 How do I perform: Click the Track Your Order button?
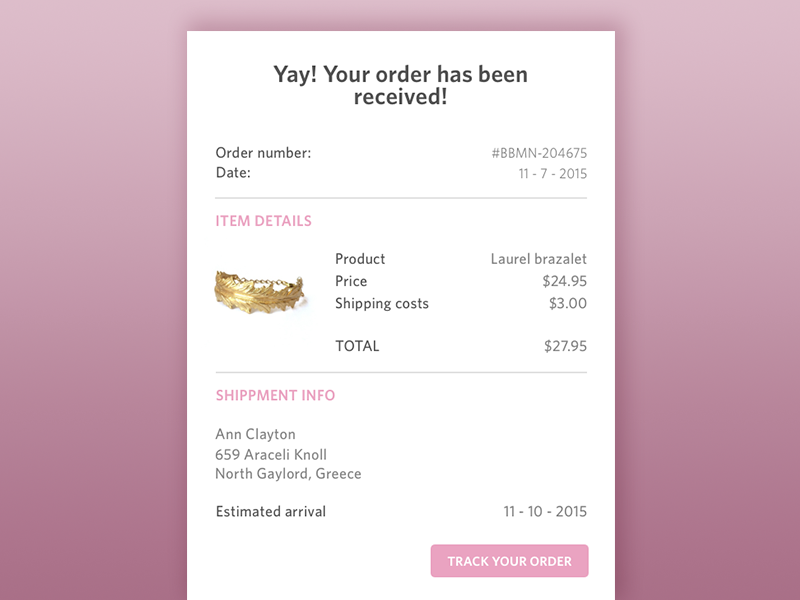509,561
